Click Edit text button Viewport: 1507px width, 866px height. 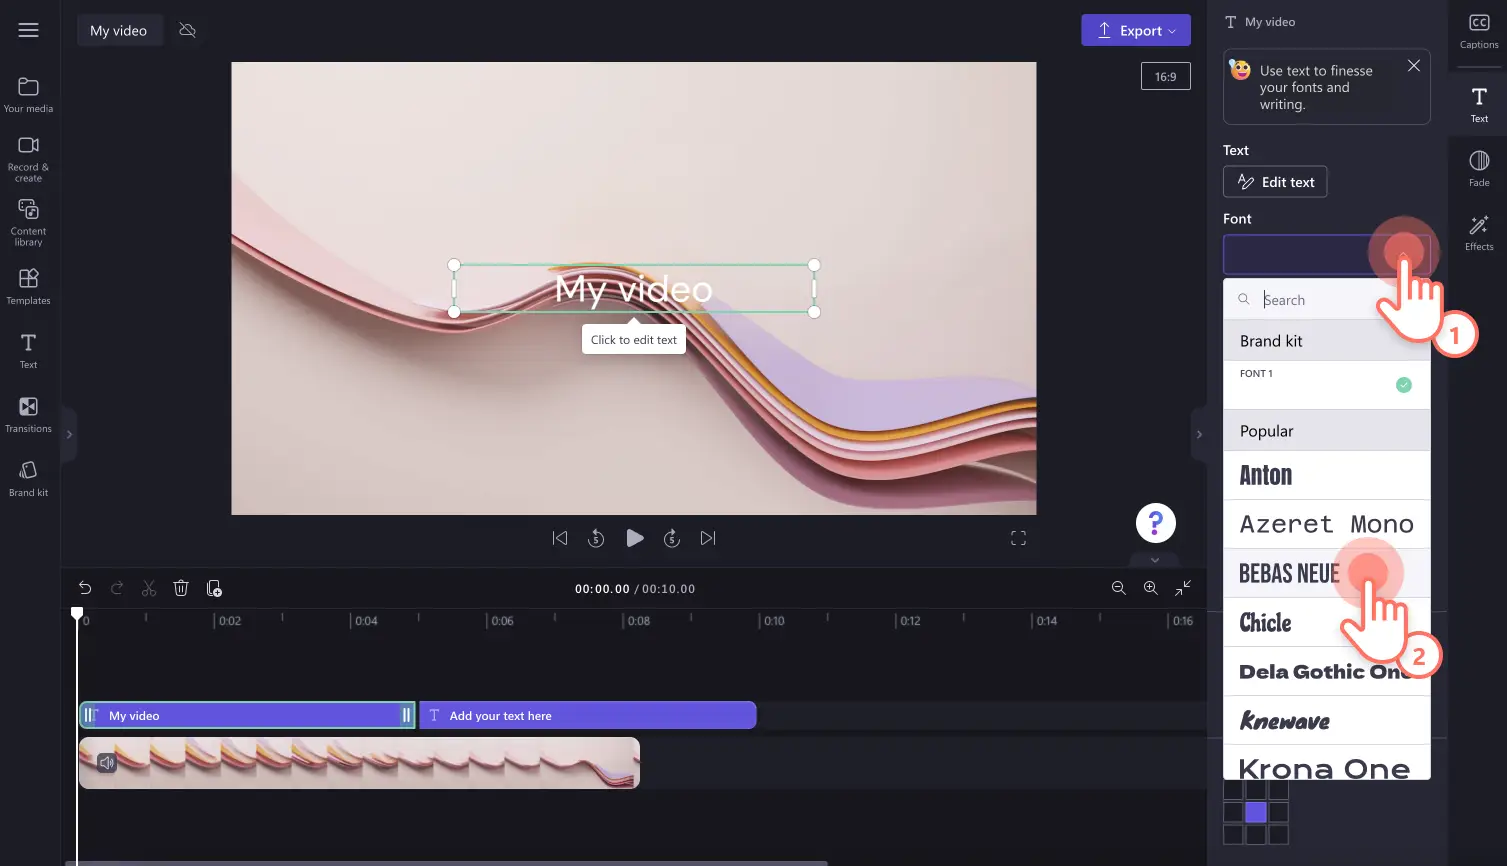tap(1275, 182)
